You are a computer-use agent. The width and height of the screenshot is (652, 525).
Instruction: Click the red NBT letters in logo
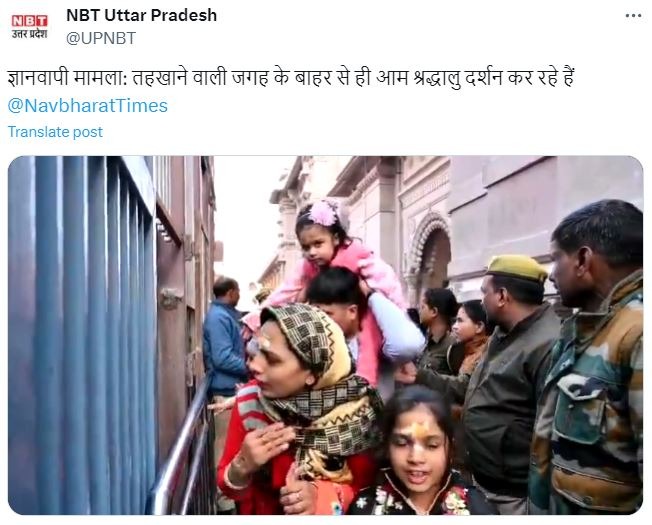pyautogui.click(x=30, y=21)
